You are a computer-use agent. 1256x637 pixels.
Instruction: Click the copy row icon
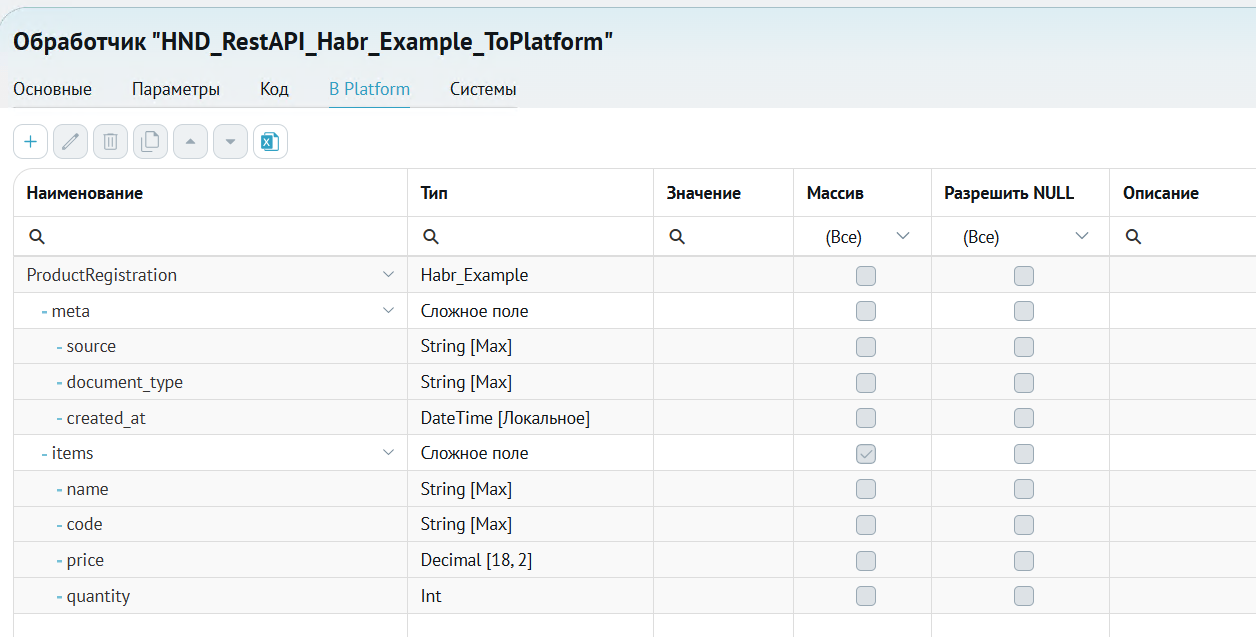click(x=150, y=142)
